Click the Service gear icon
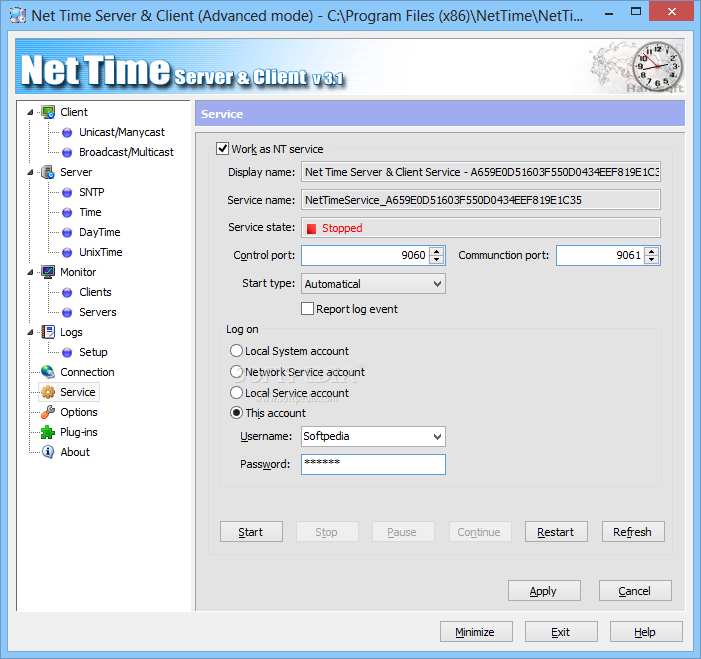The image size is (701, 659). pos(48,392)
